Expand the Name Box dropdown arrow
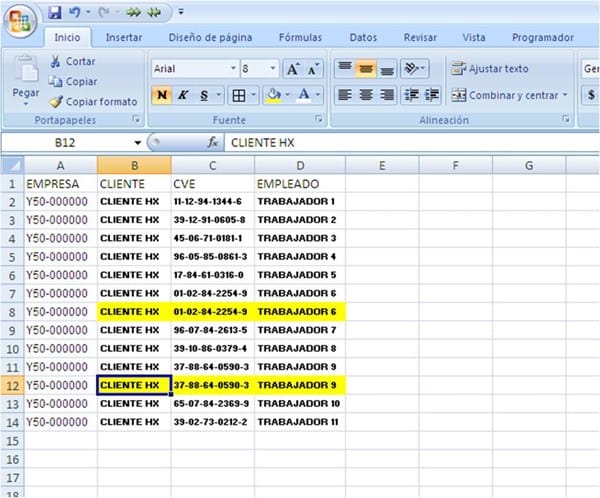Screen dimensions: 600x498 coord(136,143)
